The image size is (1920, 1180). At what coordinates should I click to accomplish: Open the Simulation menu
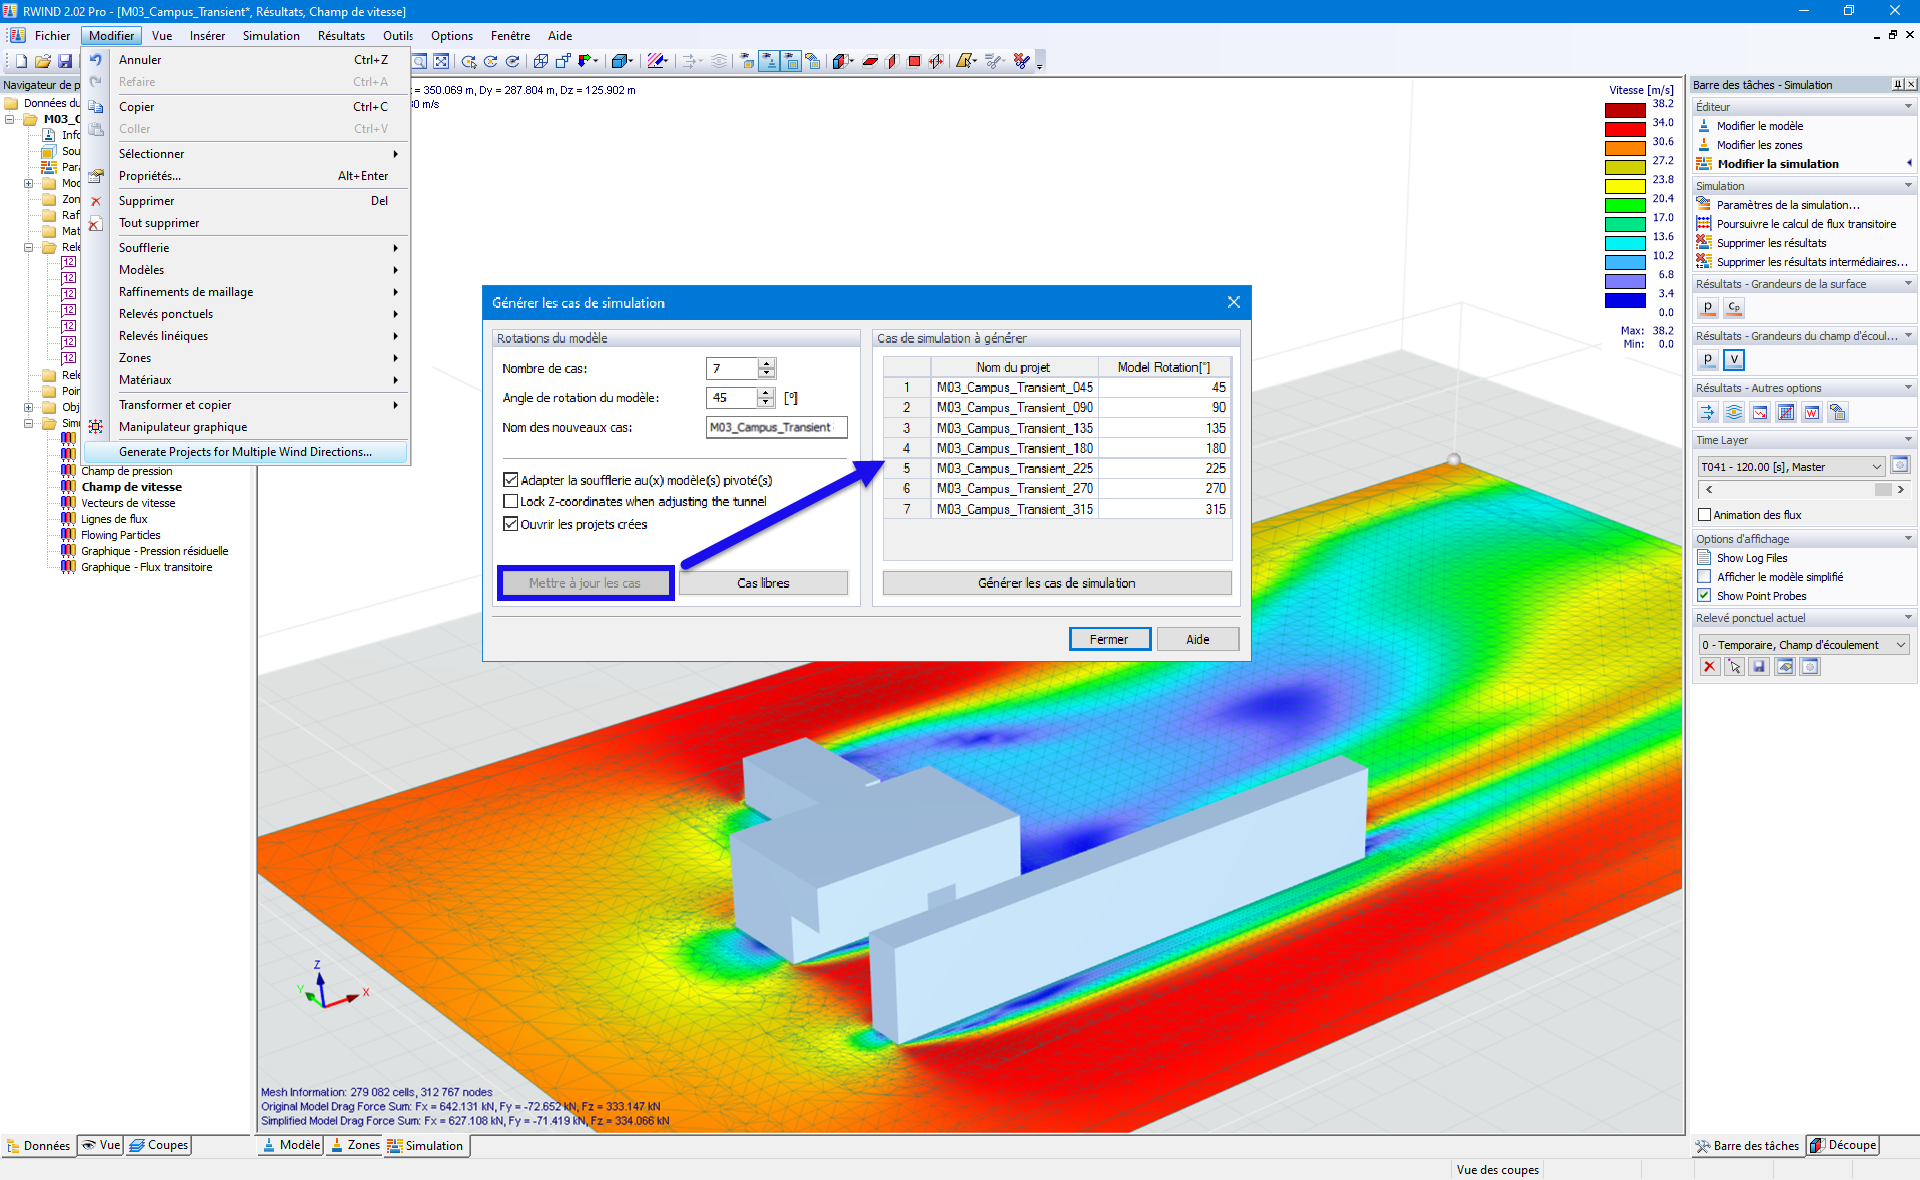coord(270,36)
